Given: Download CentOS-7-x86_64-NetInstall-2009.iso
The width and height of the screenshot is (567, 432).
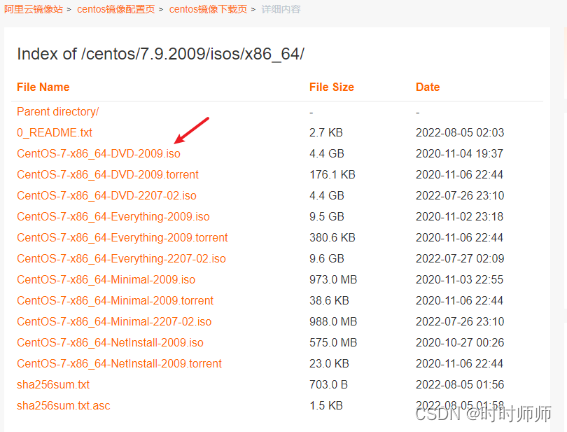Looking at the screenshot, I should pyautogui.click(x=110, y=342).
